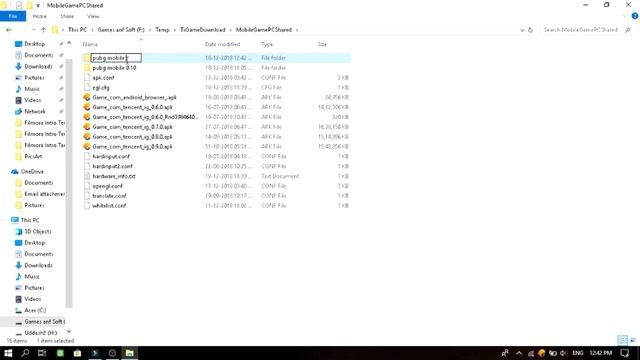Sort by the Name column header
The image size is (640, 360).
pyautogui.click(x=90, y=44)
